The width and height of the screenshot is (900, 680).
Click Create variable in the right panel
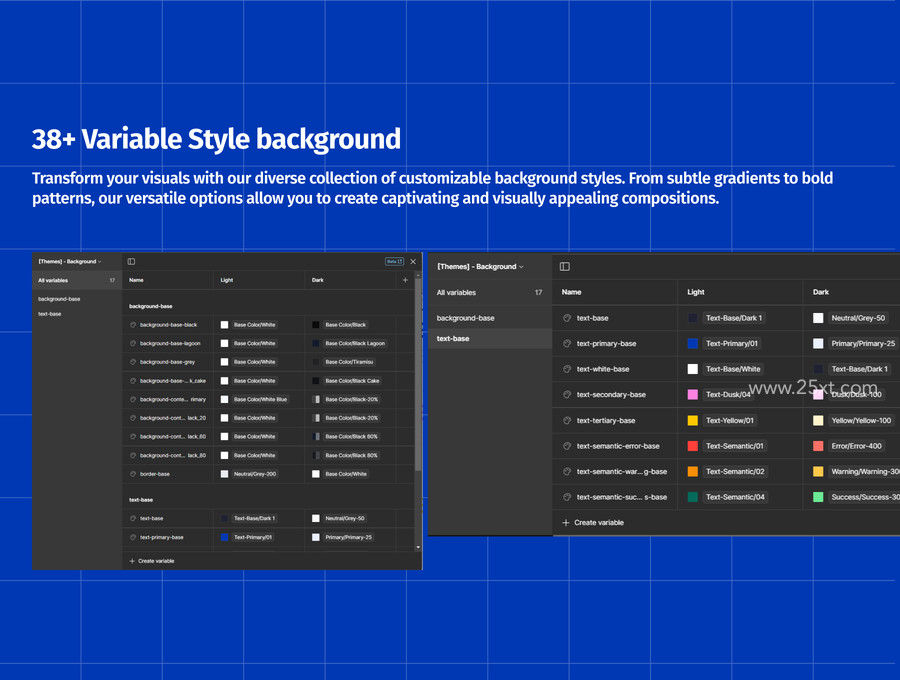(x=593, y=523)
